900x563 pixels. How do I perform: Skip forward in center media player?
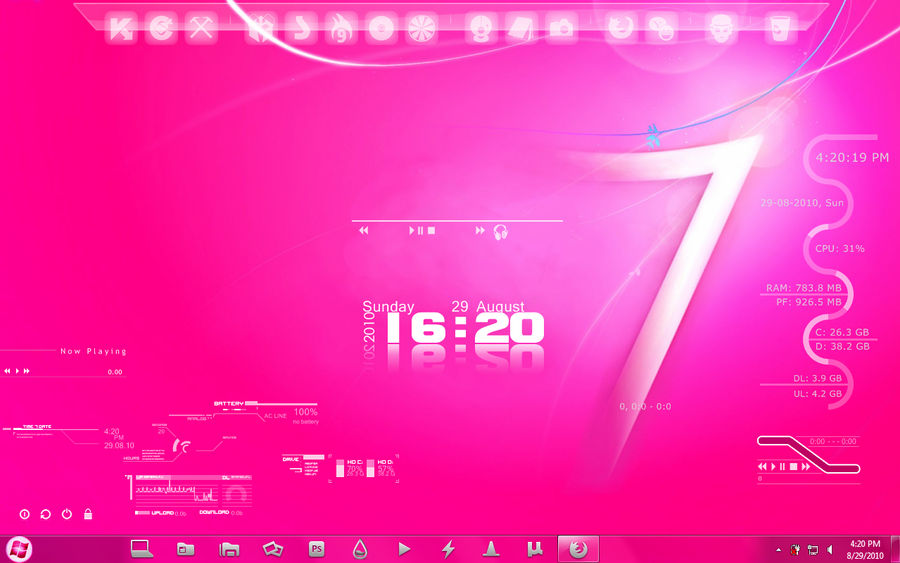(480, 230)
